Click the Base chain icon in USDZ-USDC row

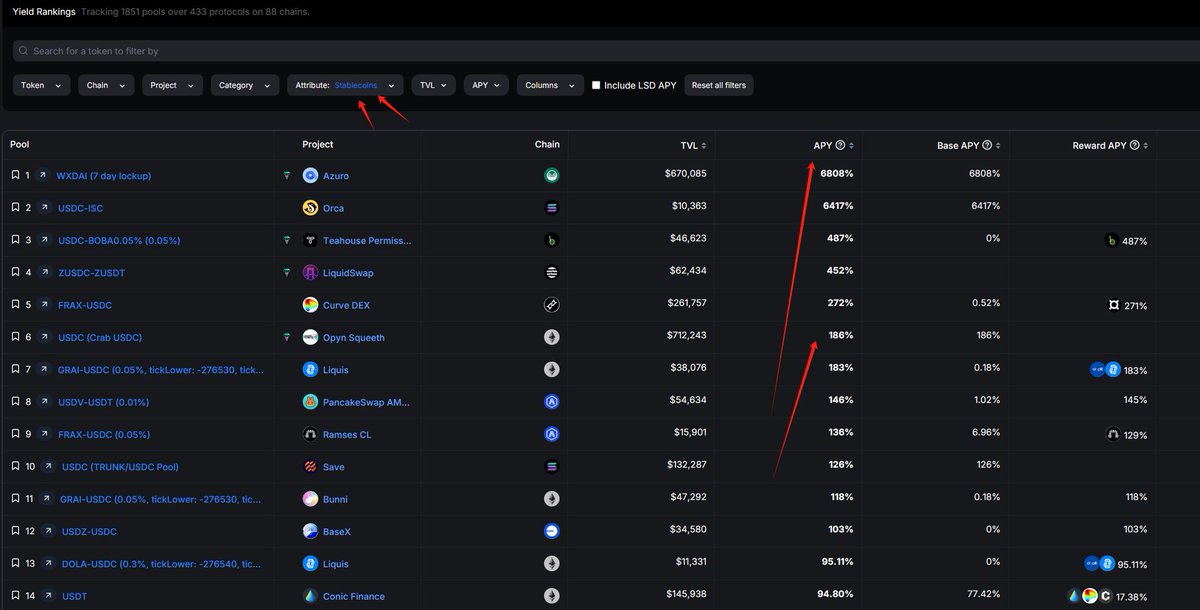(x=551, y=531)
